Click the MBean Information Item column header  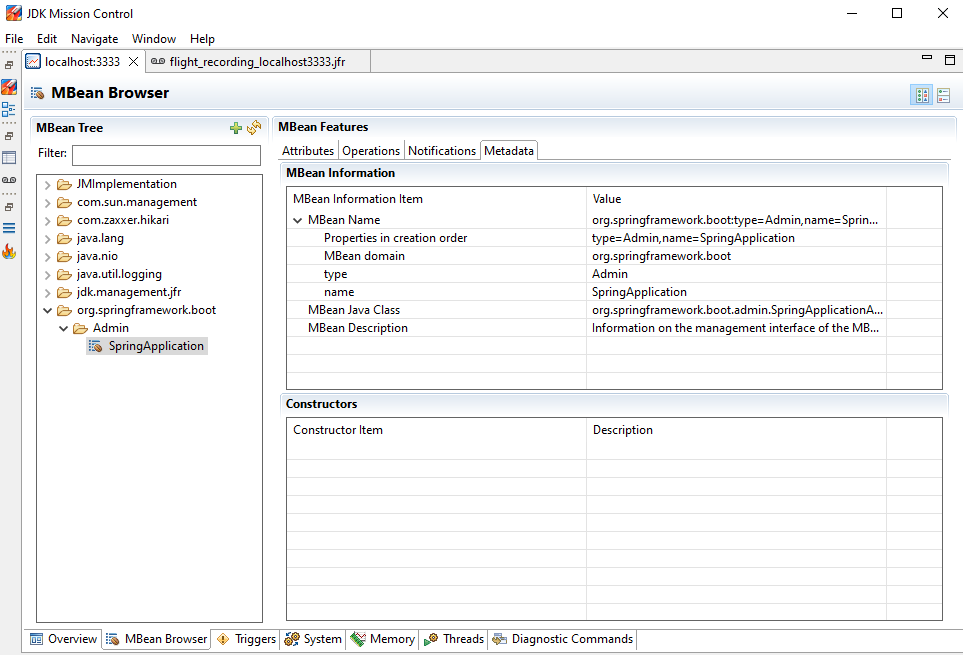click(436, 199)
